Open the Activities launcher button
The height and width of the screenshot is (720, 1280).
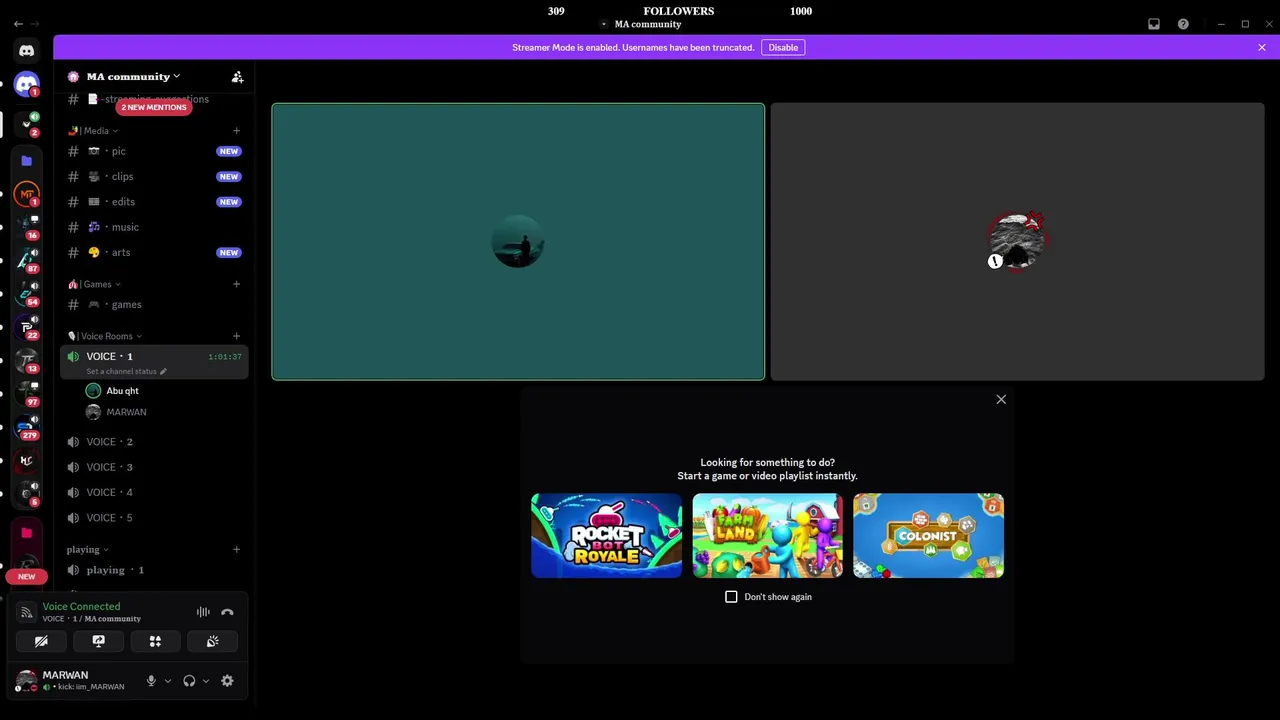point(155,641)
